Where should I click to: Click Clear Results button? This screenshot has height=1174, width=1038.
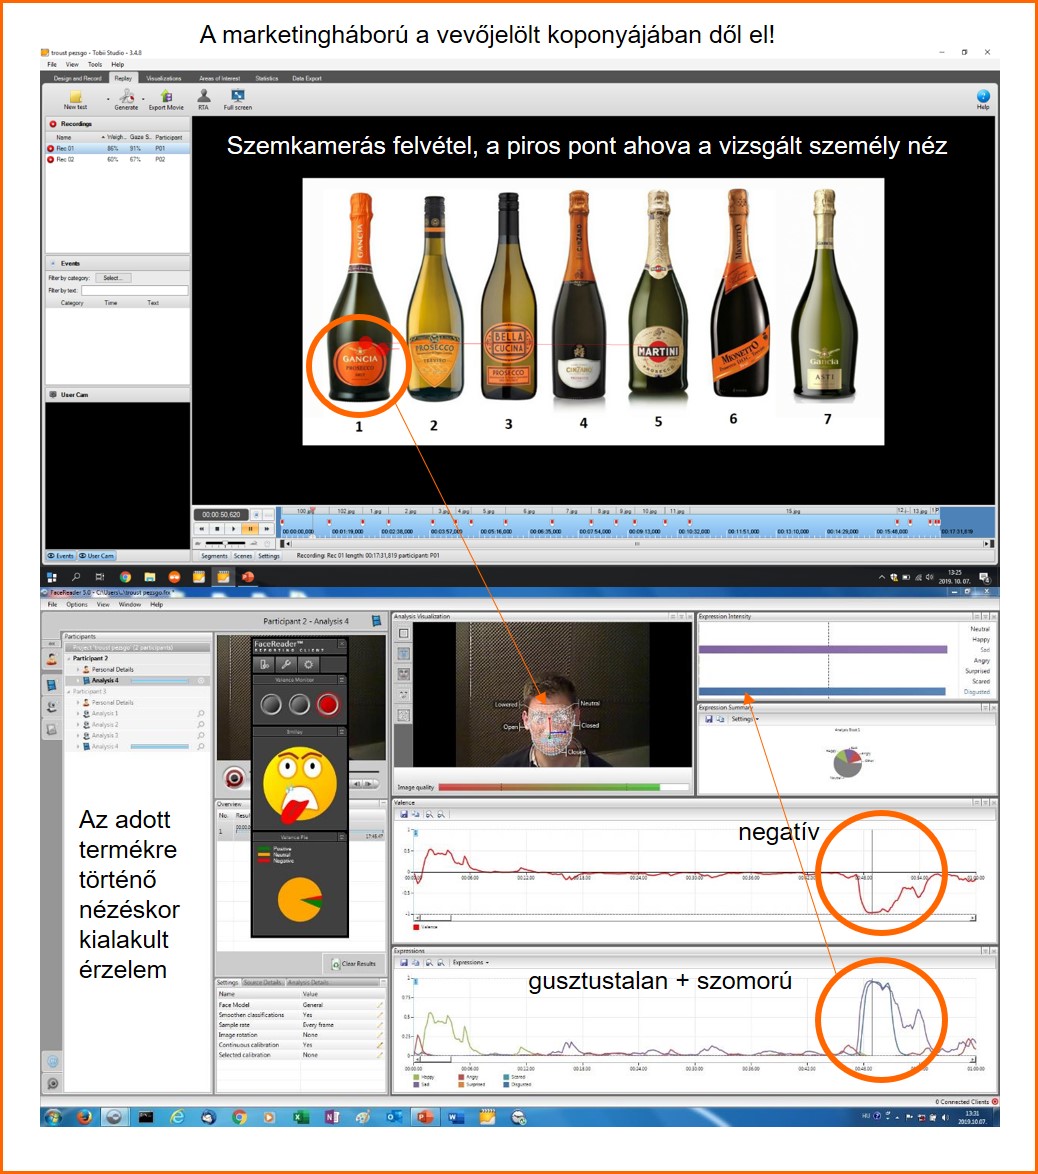coord(353,964)
